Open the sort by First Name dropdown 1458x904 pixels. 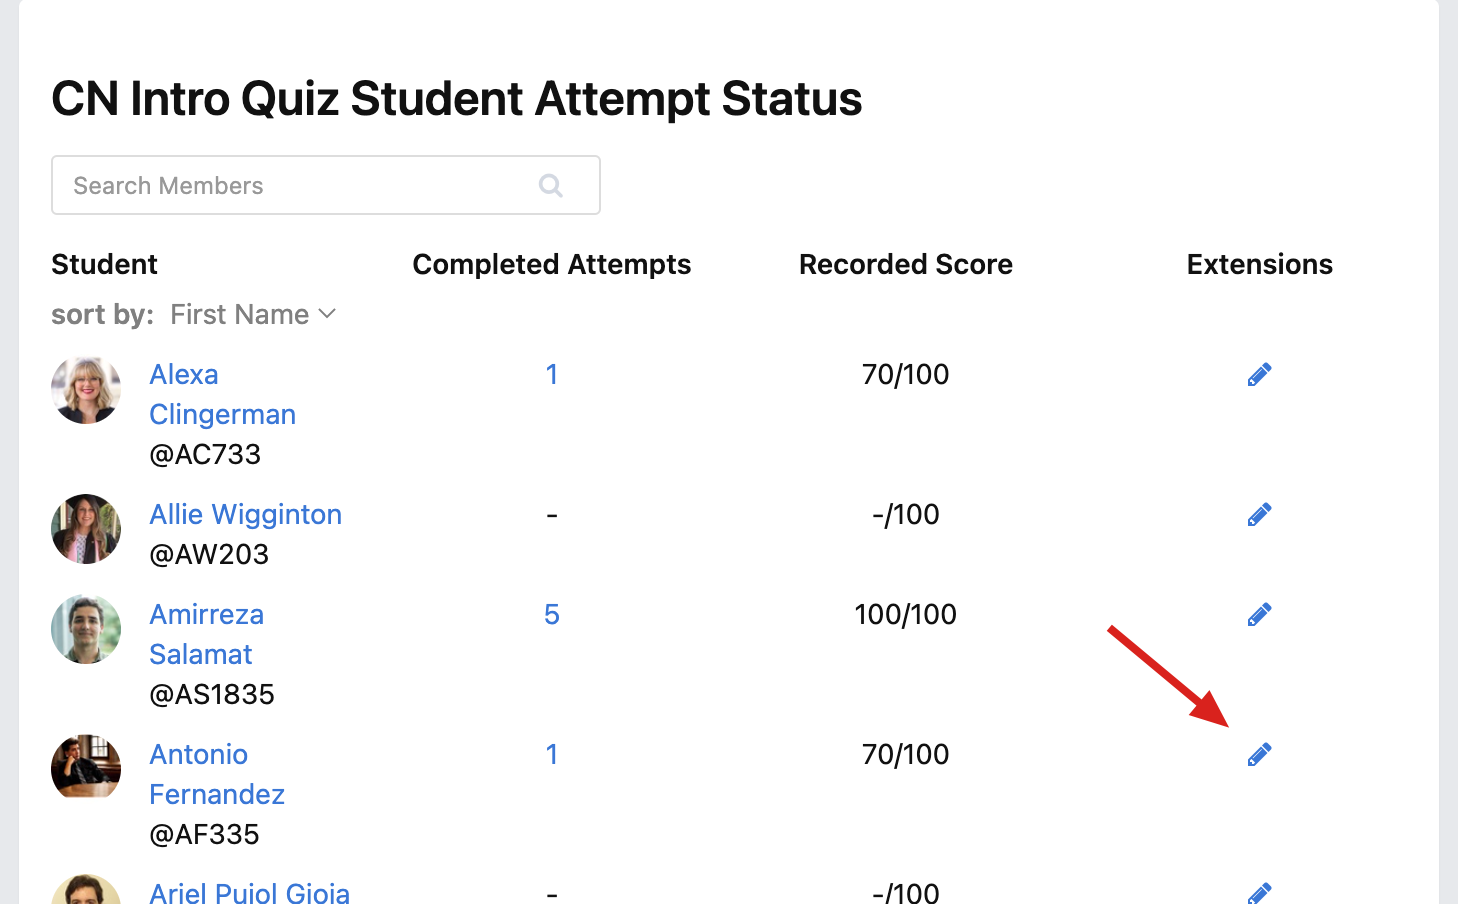point(253,314)
